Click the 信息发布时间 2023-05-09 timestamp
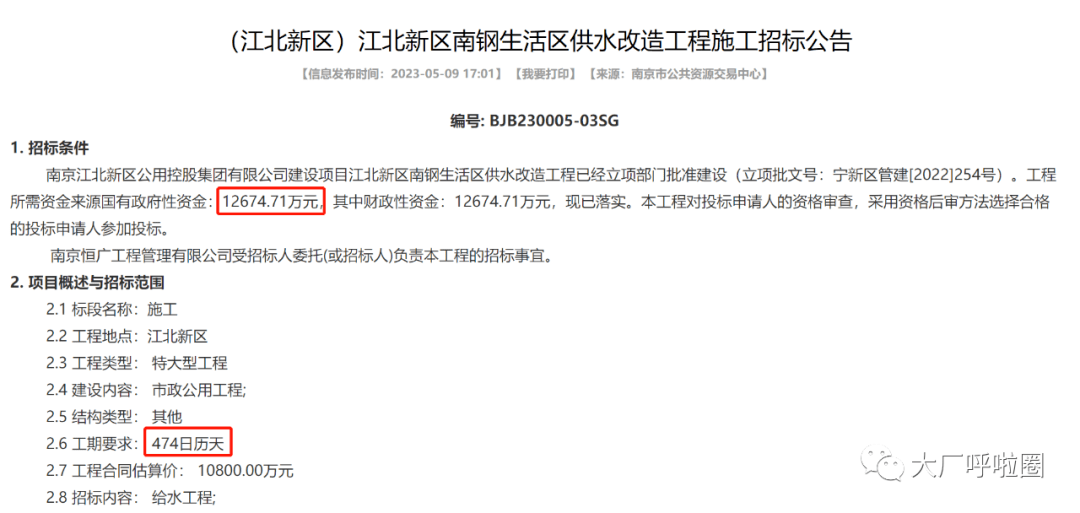 (x=402, y=73)
